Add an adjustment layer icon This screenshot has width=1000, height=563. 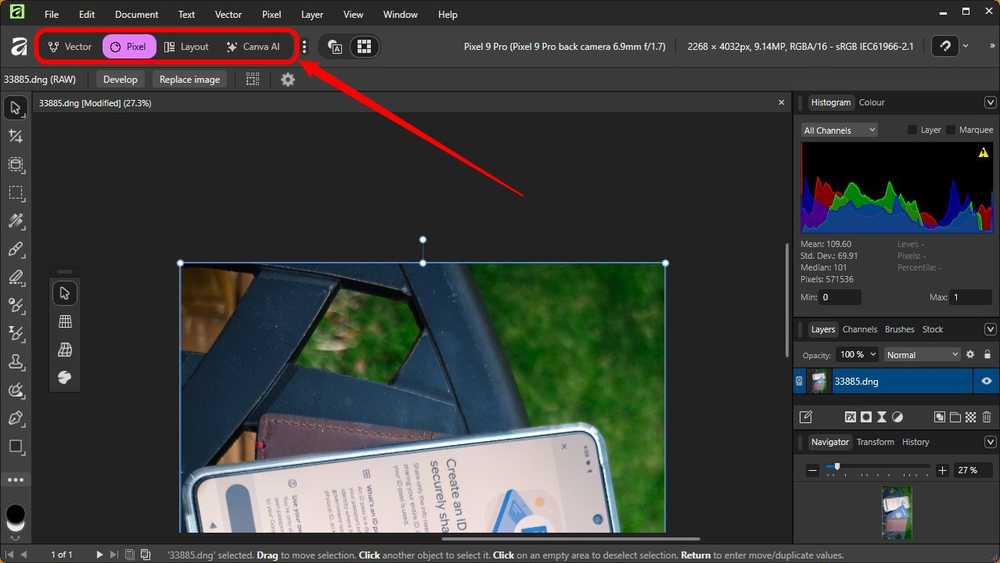(x=897, y=417)
